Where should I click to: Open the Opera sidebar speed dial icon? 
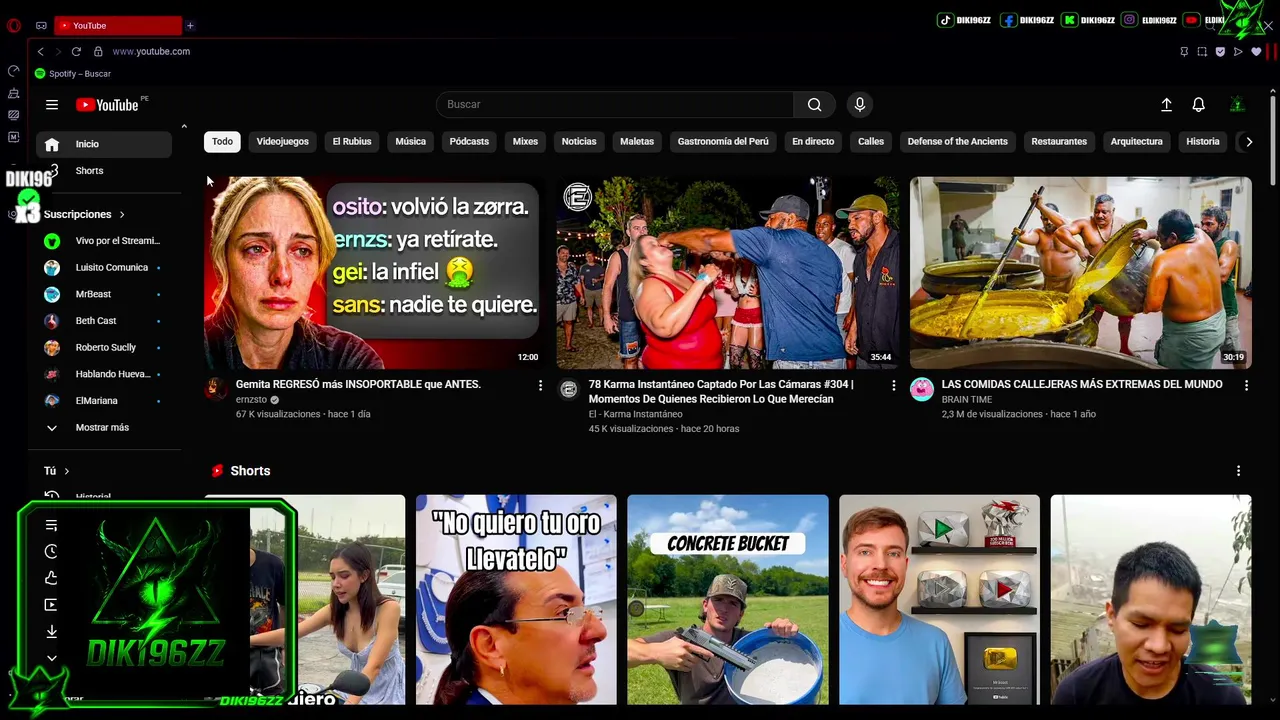coord(13,71)
